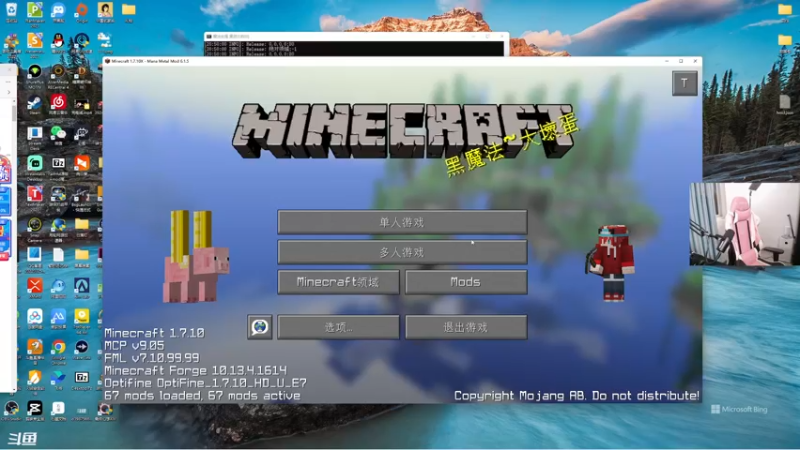This screenshot has width=800, height=450.
Task: Click the 单人游戏 singleplayer button
Action: [402, 222]
